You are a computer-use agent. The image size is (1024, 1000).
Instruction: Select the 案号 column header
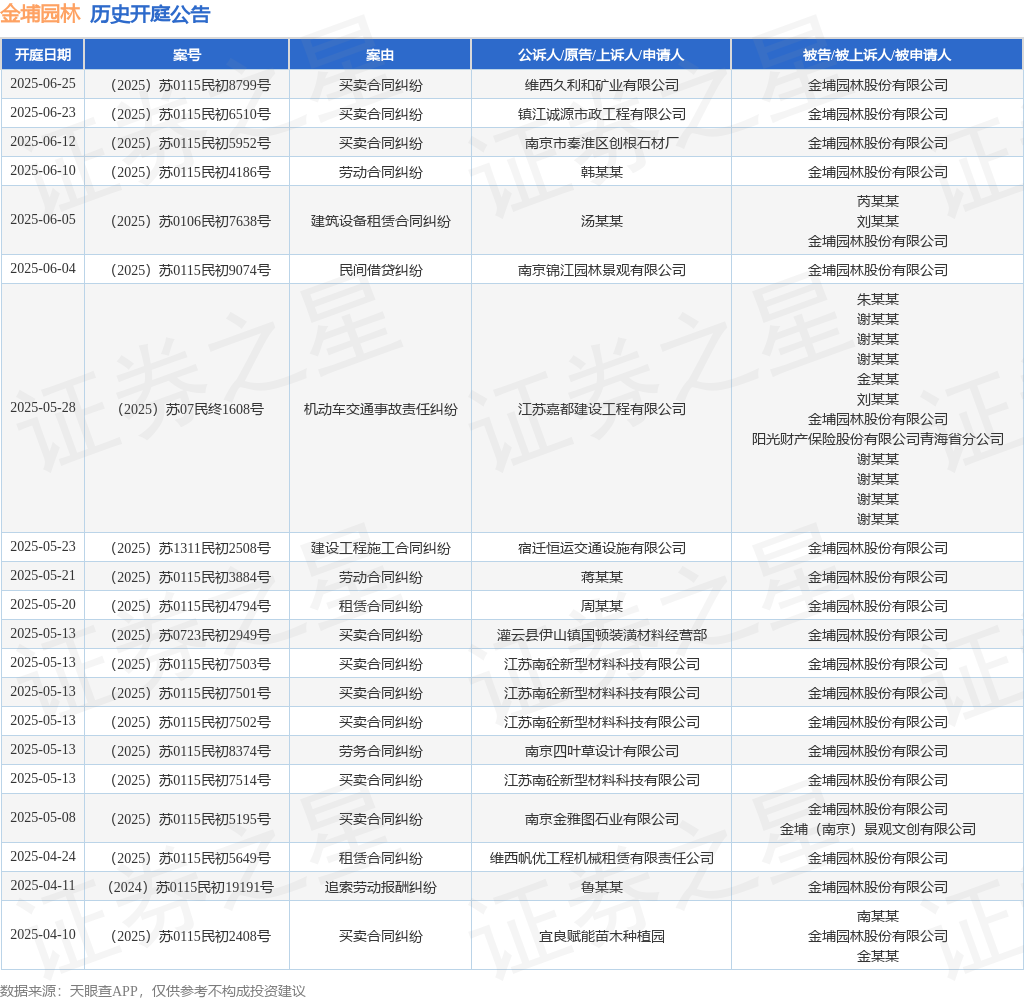click(x=187, y=55)
